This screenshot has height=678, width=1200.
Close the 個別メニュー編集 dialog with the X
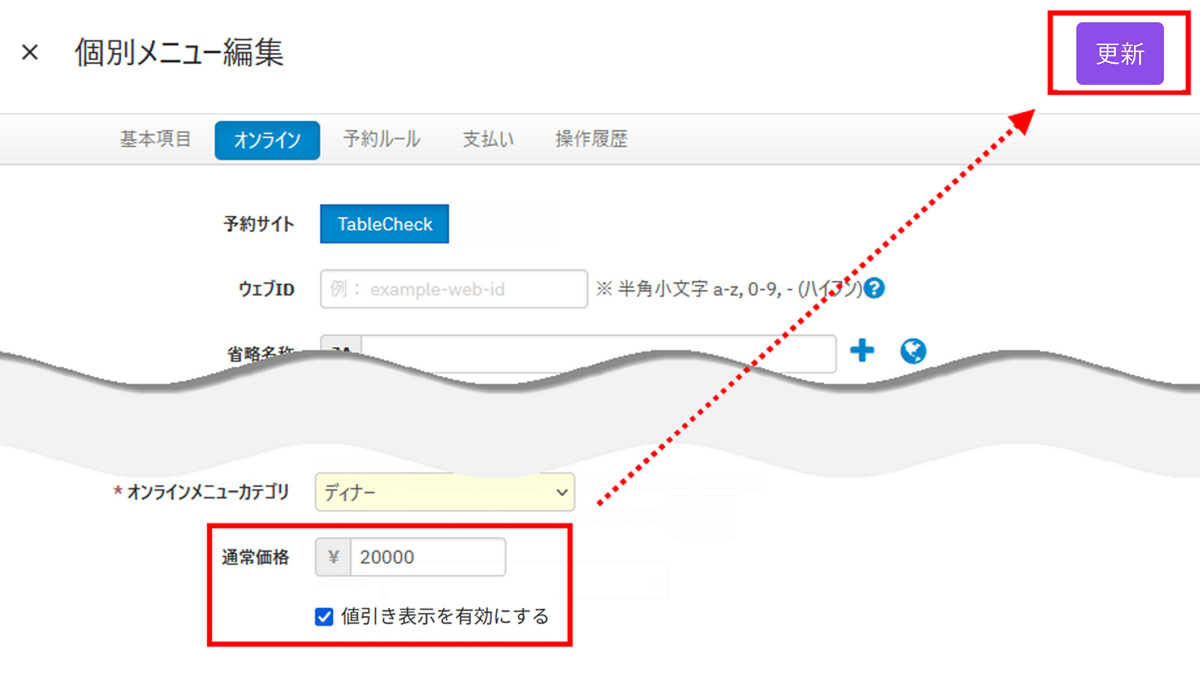[x=30, y=53]
